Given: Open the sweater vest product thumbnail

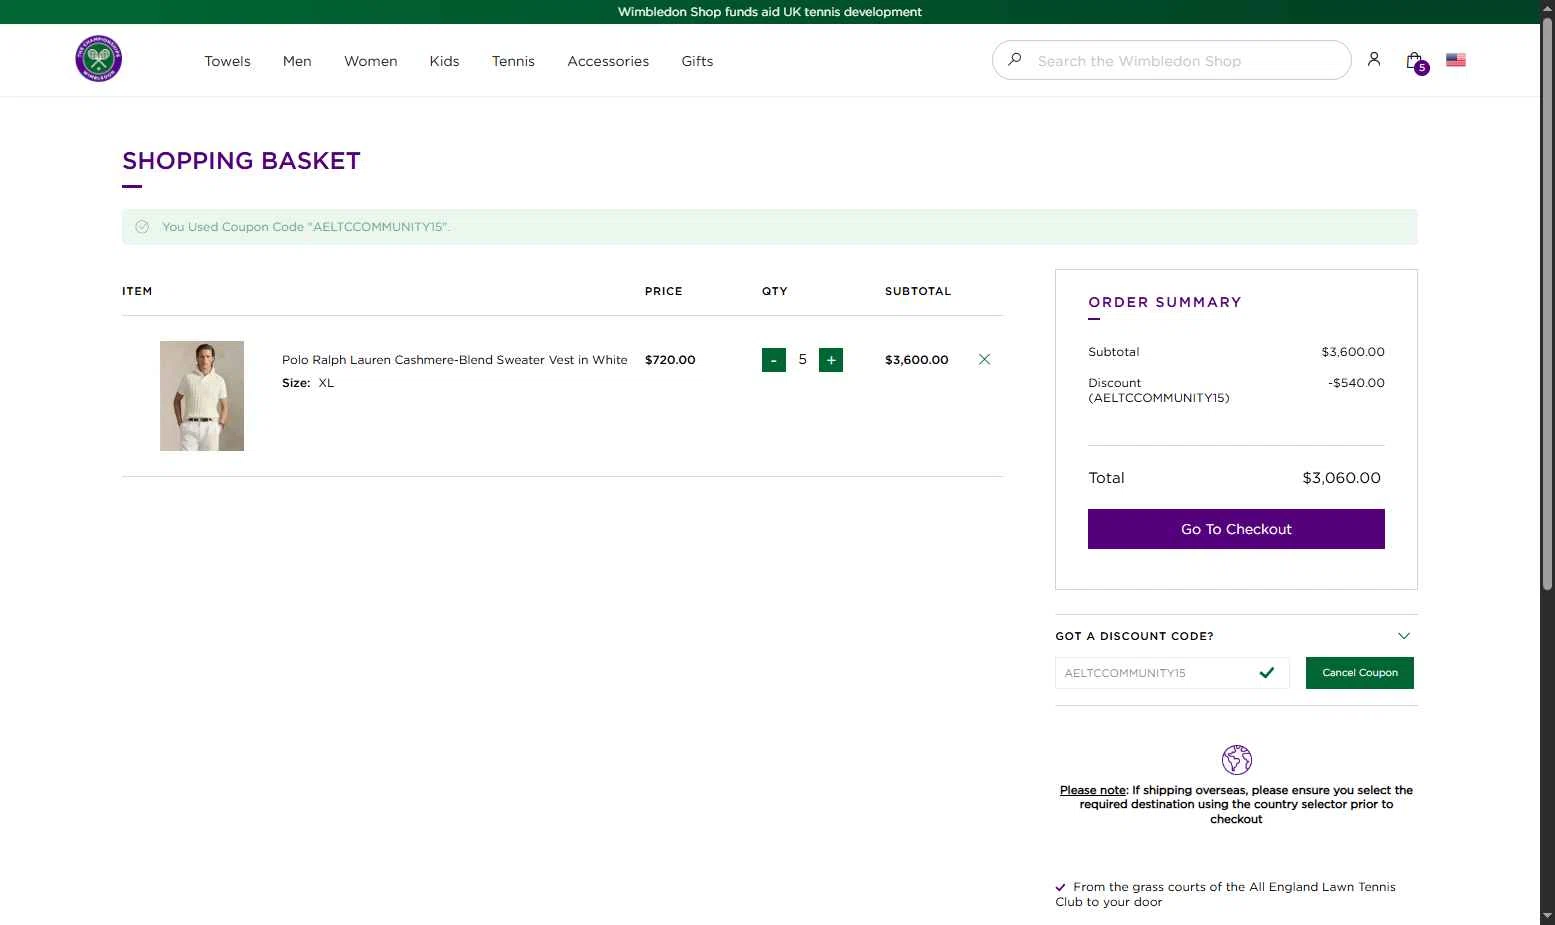Looking at the screenshot, I should tap(202, 396).
